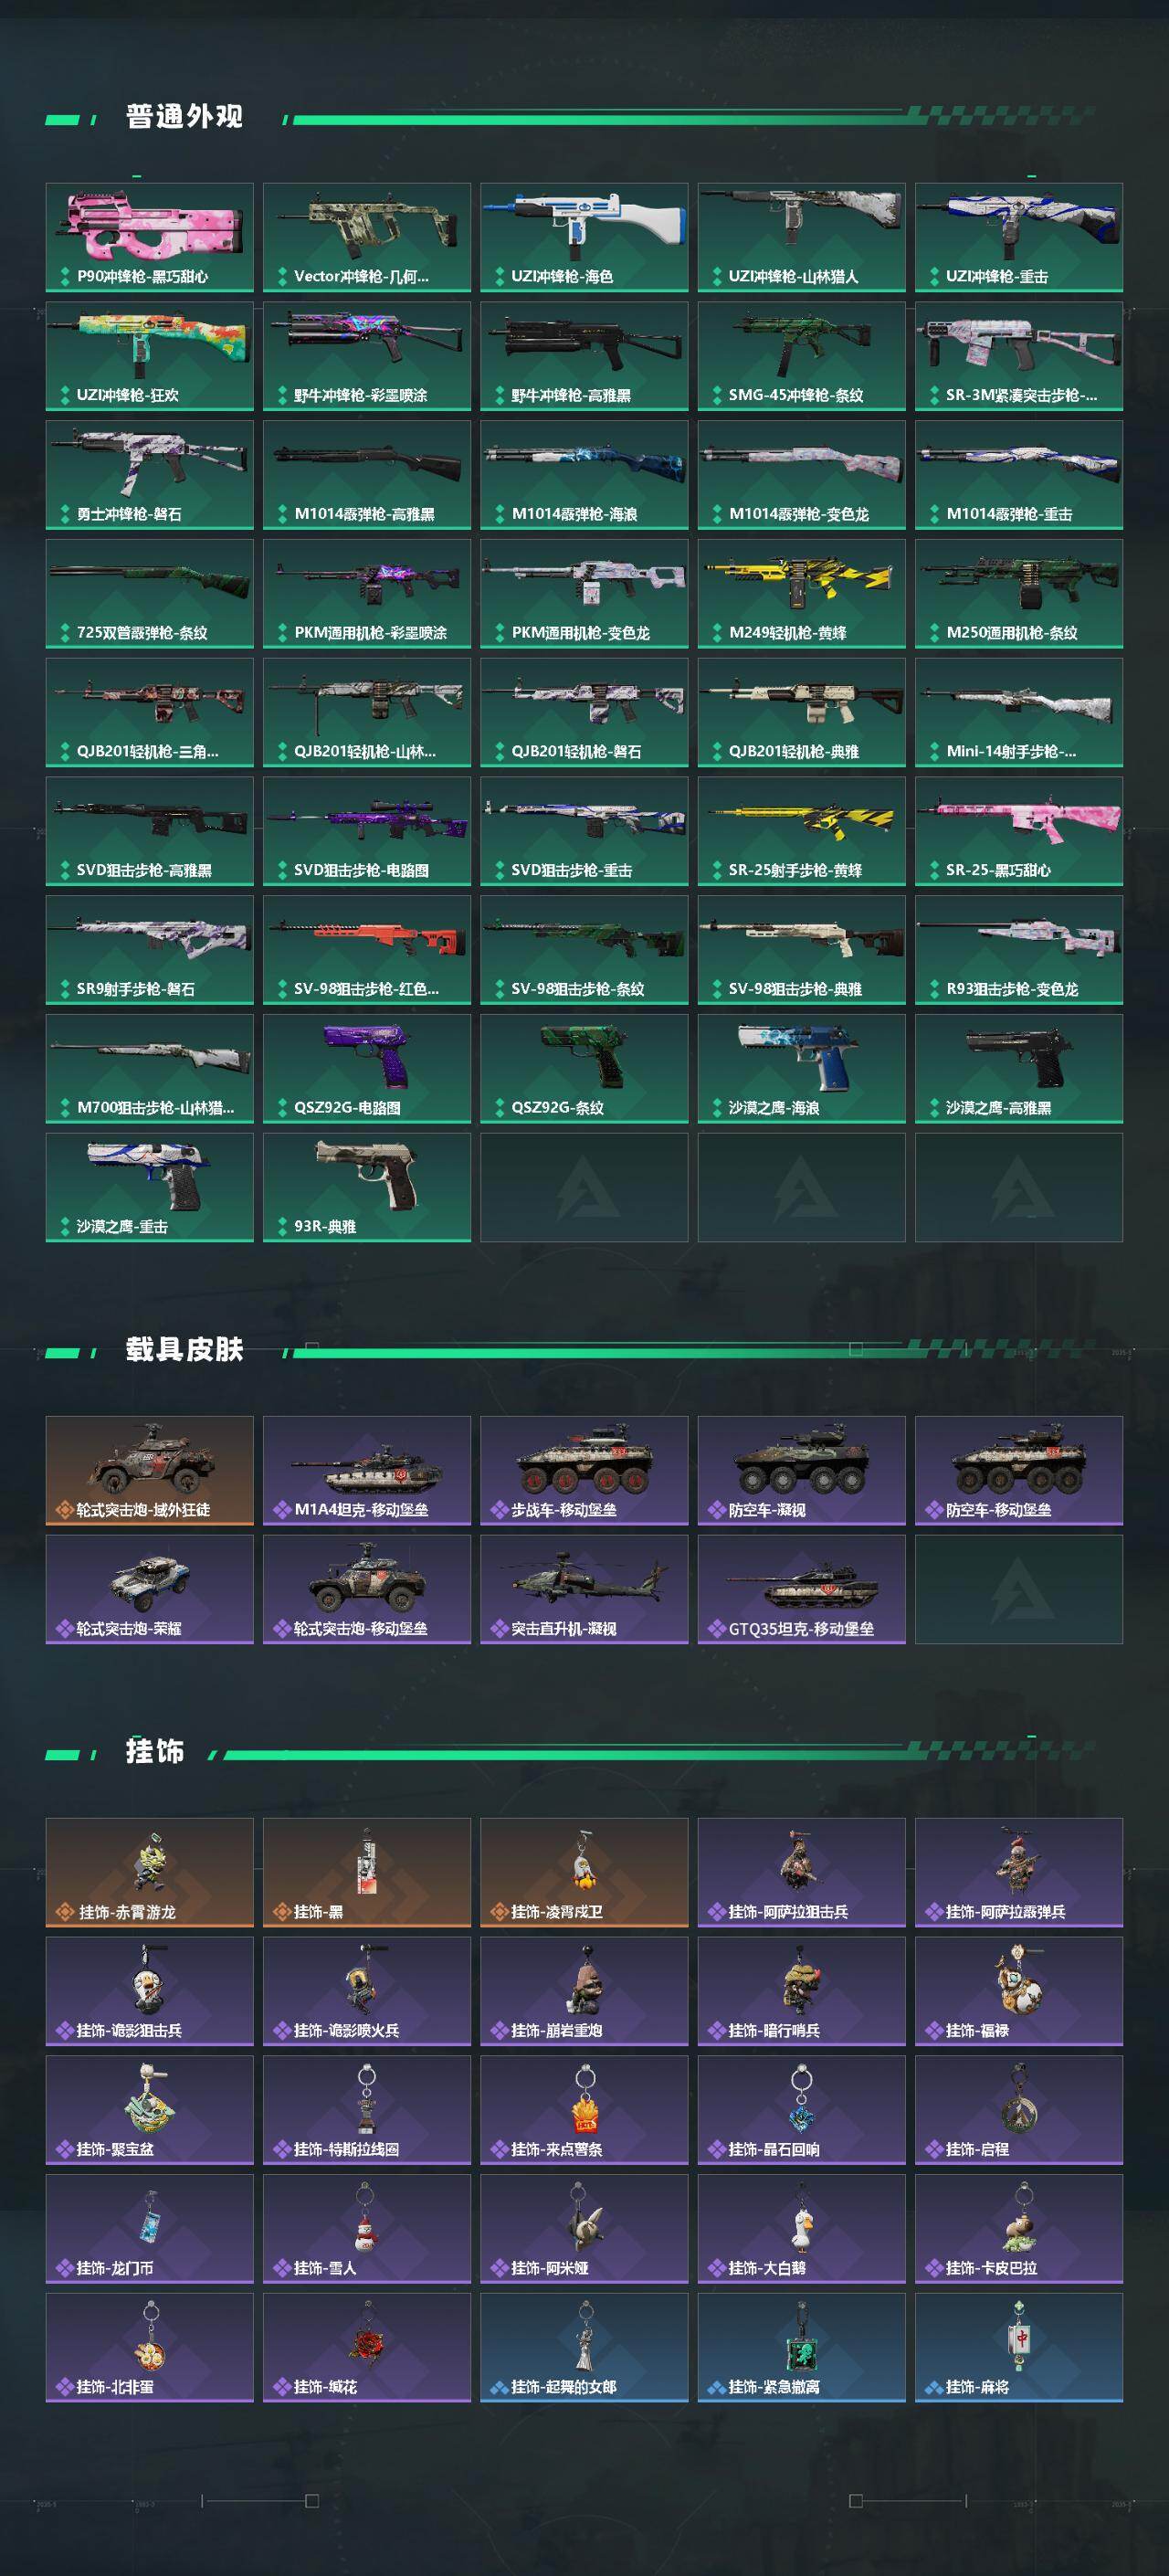Select the 挂饰-大白鹅 goose charm

pyautogui.click(x=801, y=2229)
